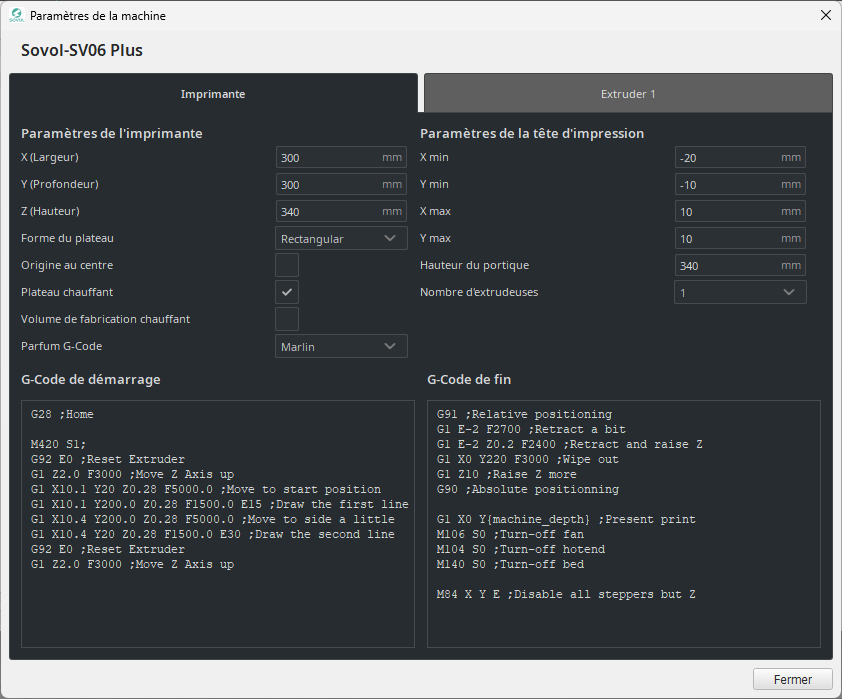Screen dimensions: 842x699
Task: Click the 'G91 ;Relative positioning' line
Action: click(x=525, y=414)
